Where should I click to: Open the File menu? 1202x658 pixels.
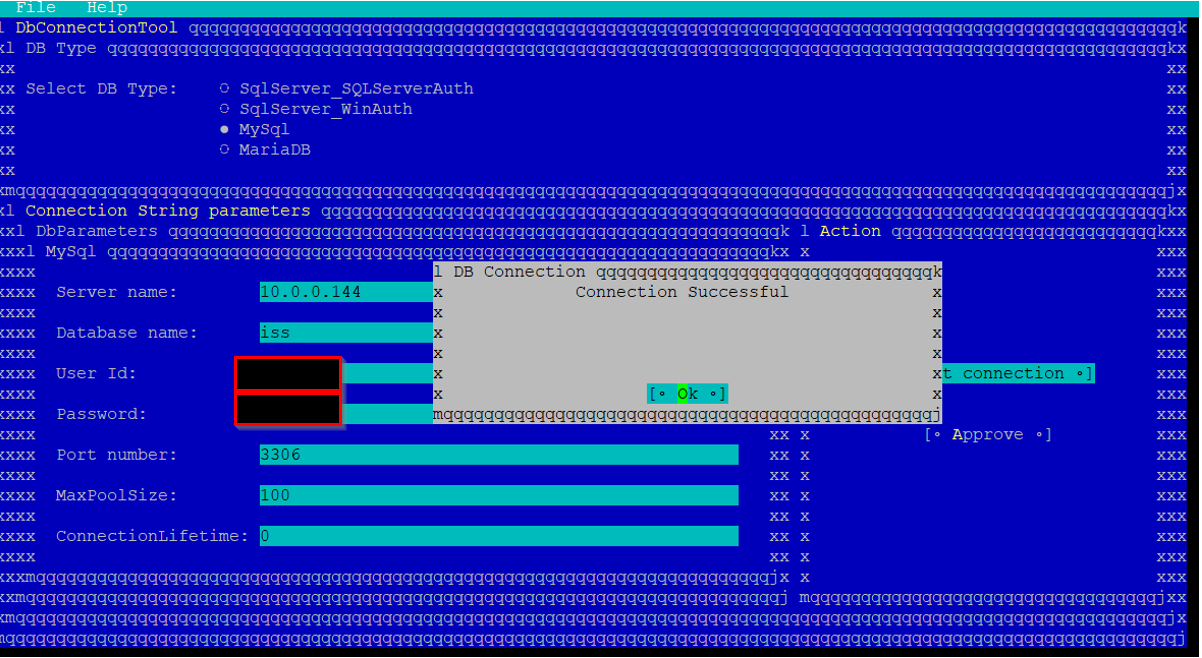click(x=35, y=8)
